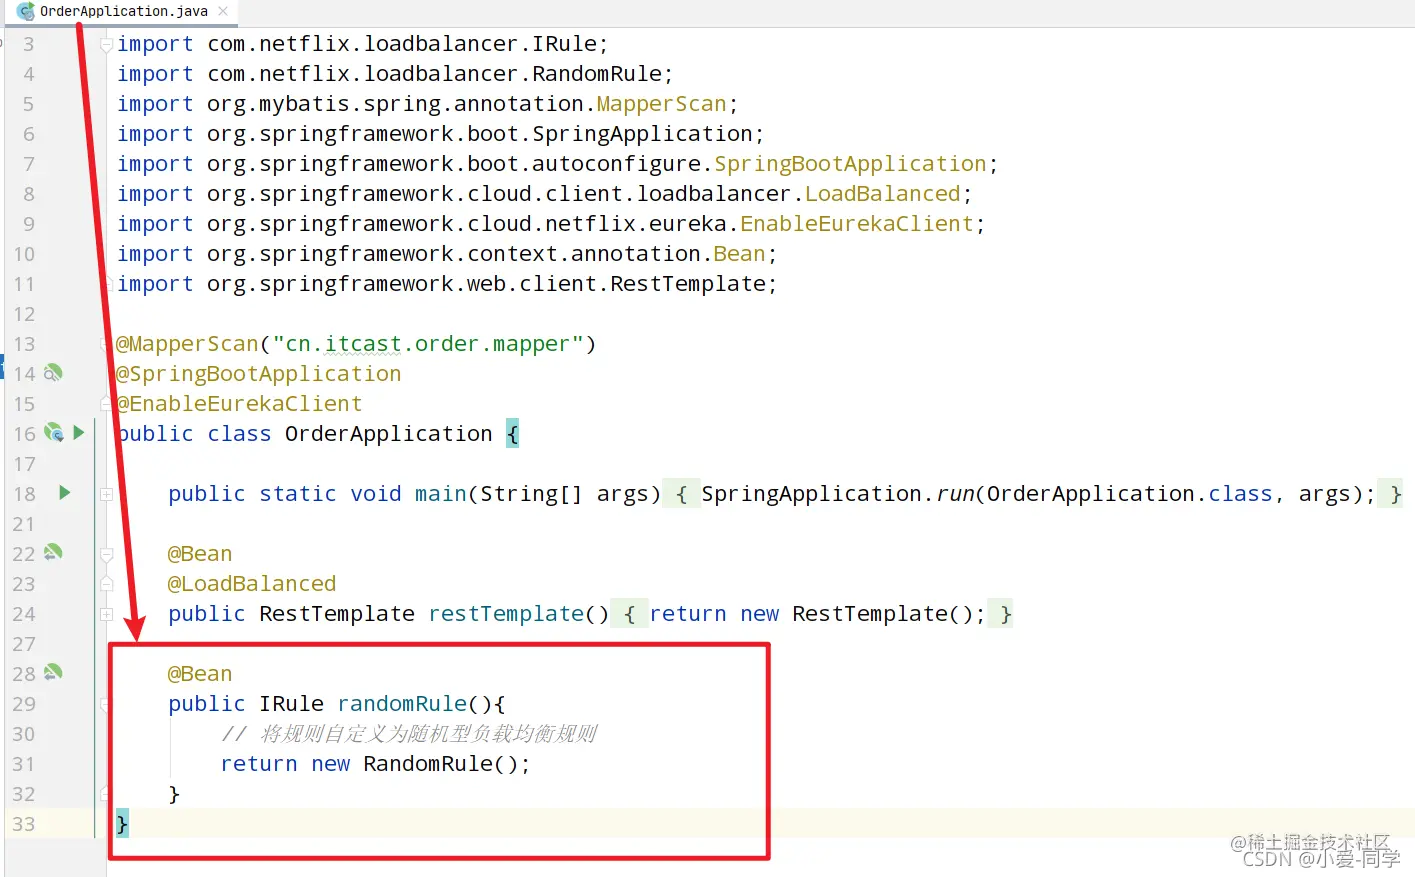Collapse the imports block at line 3
Image resolution: width=1415 pixels, height=877 pixels.
[106, 44]
